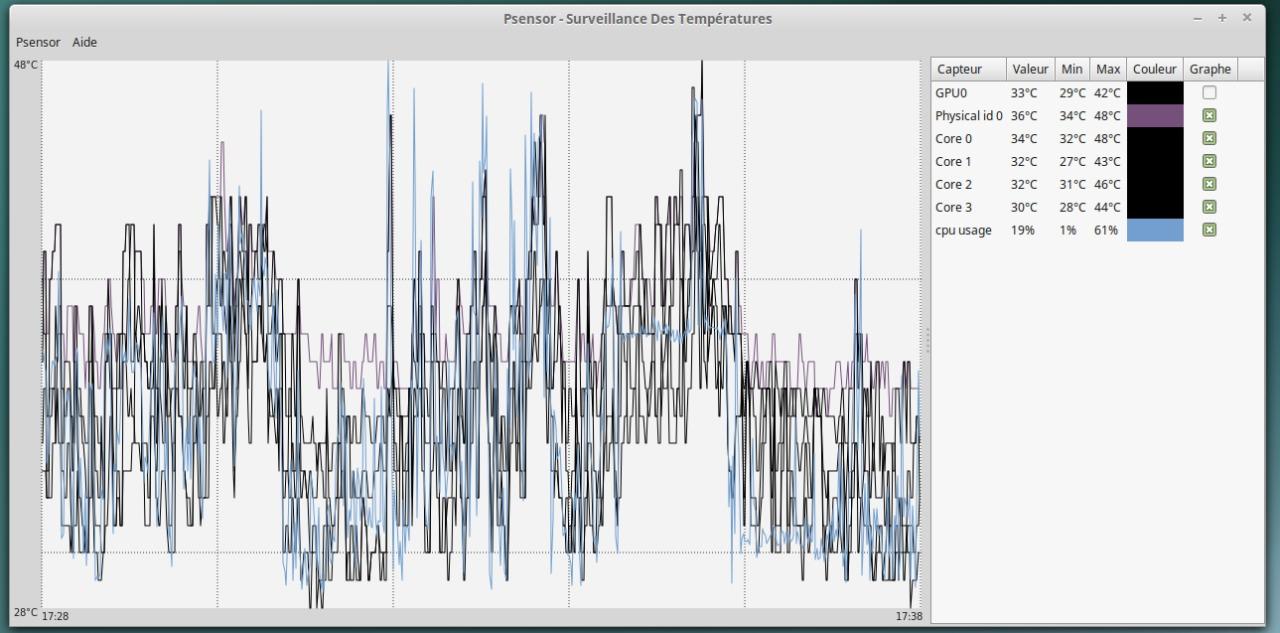1280x633 pixels.
Task: Open the Aide menu
Action: [85, 42]
